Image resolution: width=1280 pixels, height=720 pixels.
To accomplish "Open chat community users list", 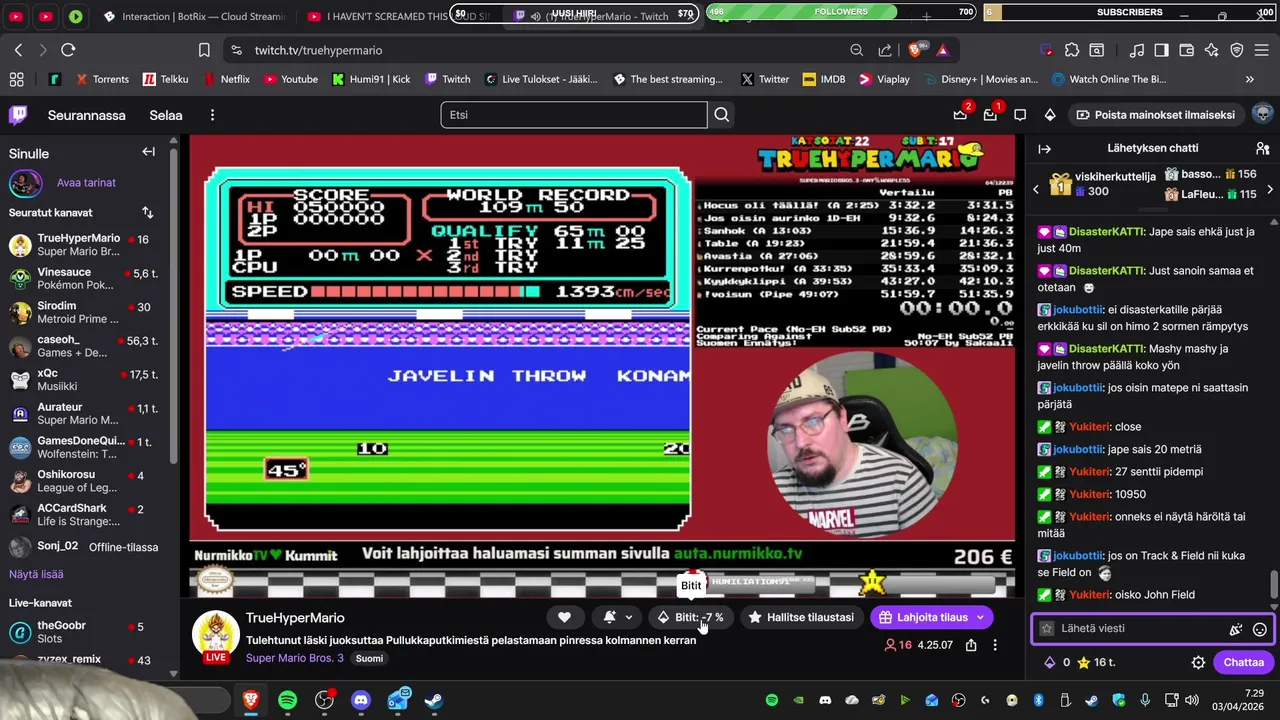I will tap(1262, 148).
